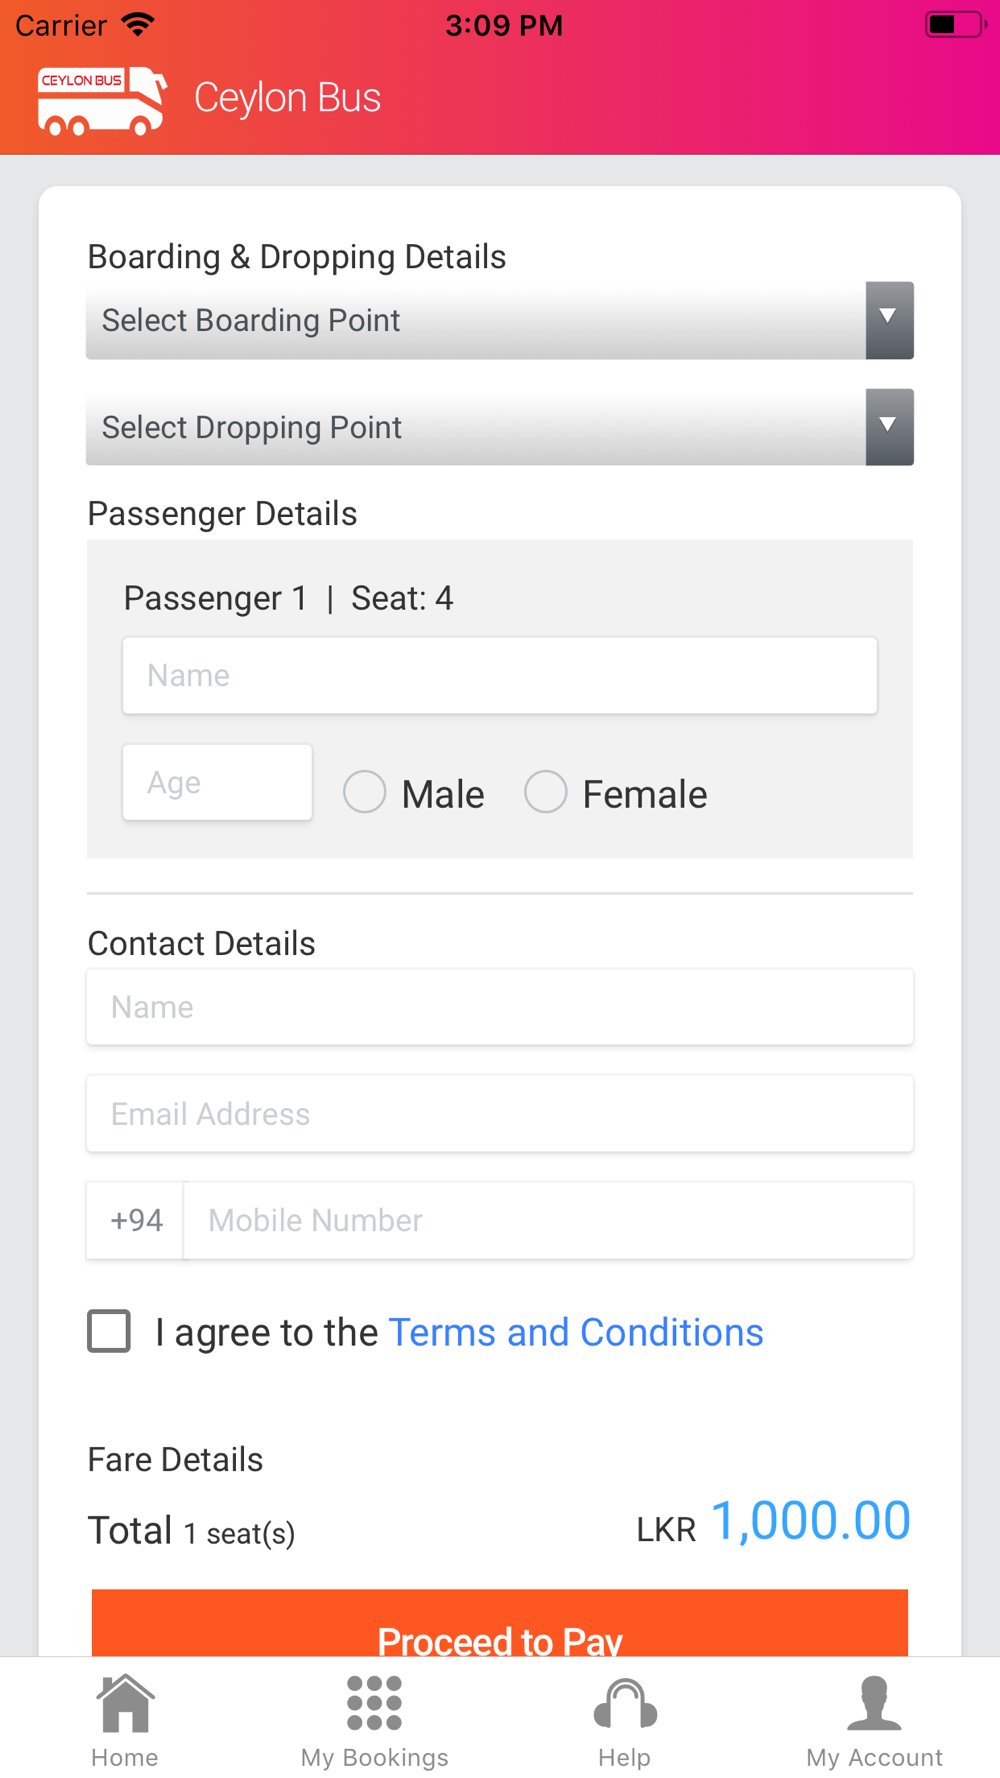Select the Male radio button
Image resolution: width=1000 pixels, height=1778 pixels.
coord(365,792)
